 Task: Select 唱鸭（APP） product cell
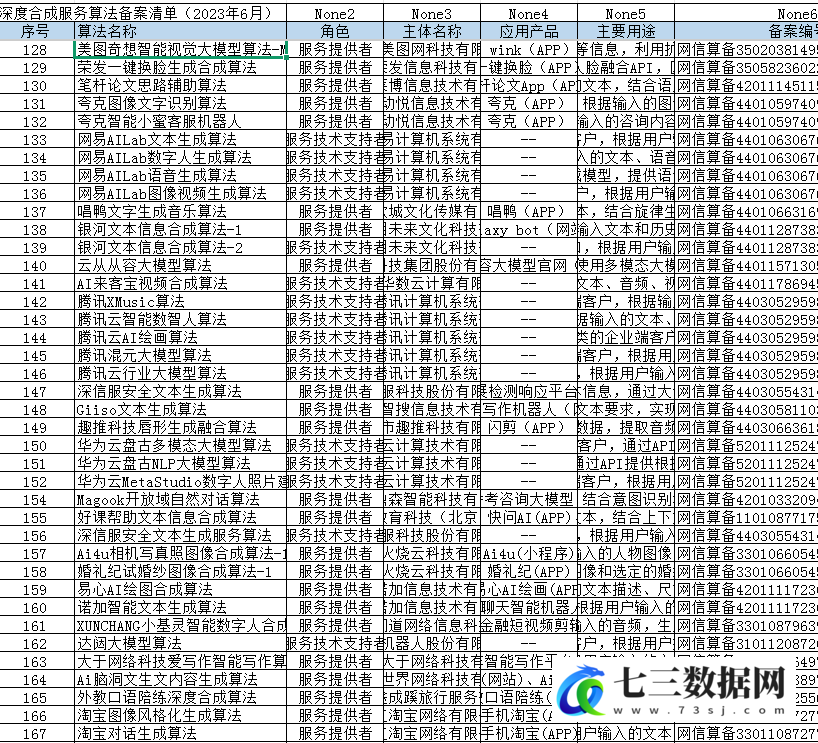(x=529, y=212)
